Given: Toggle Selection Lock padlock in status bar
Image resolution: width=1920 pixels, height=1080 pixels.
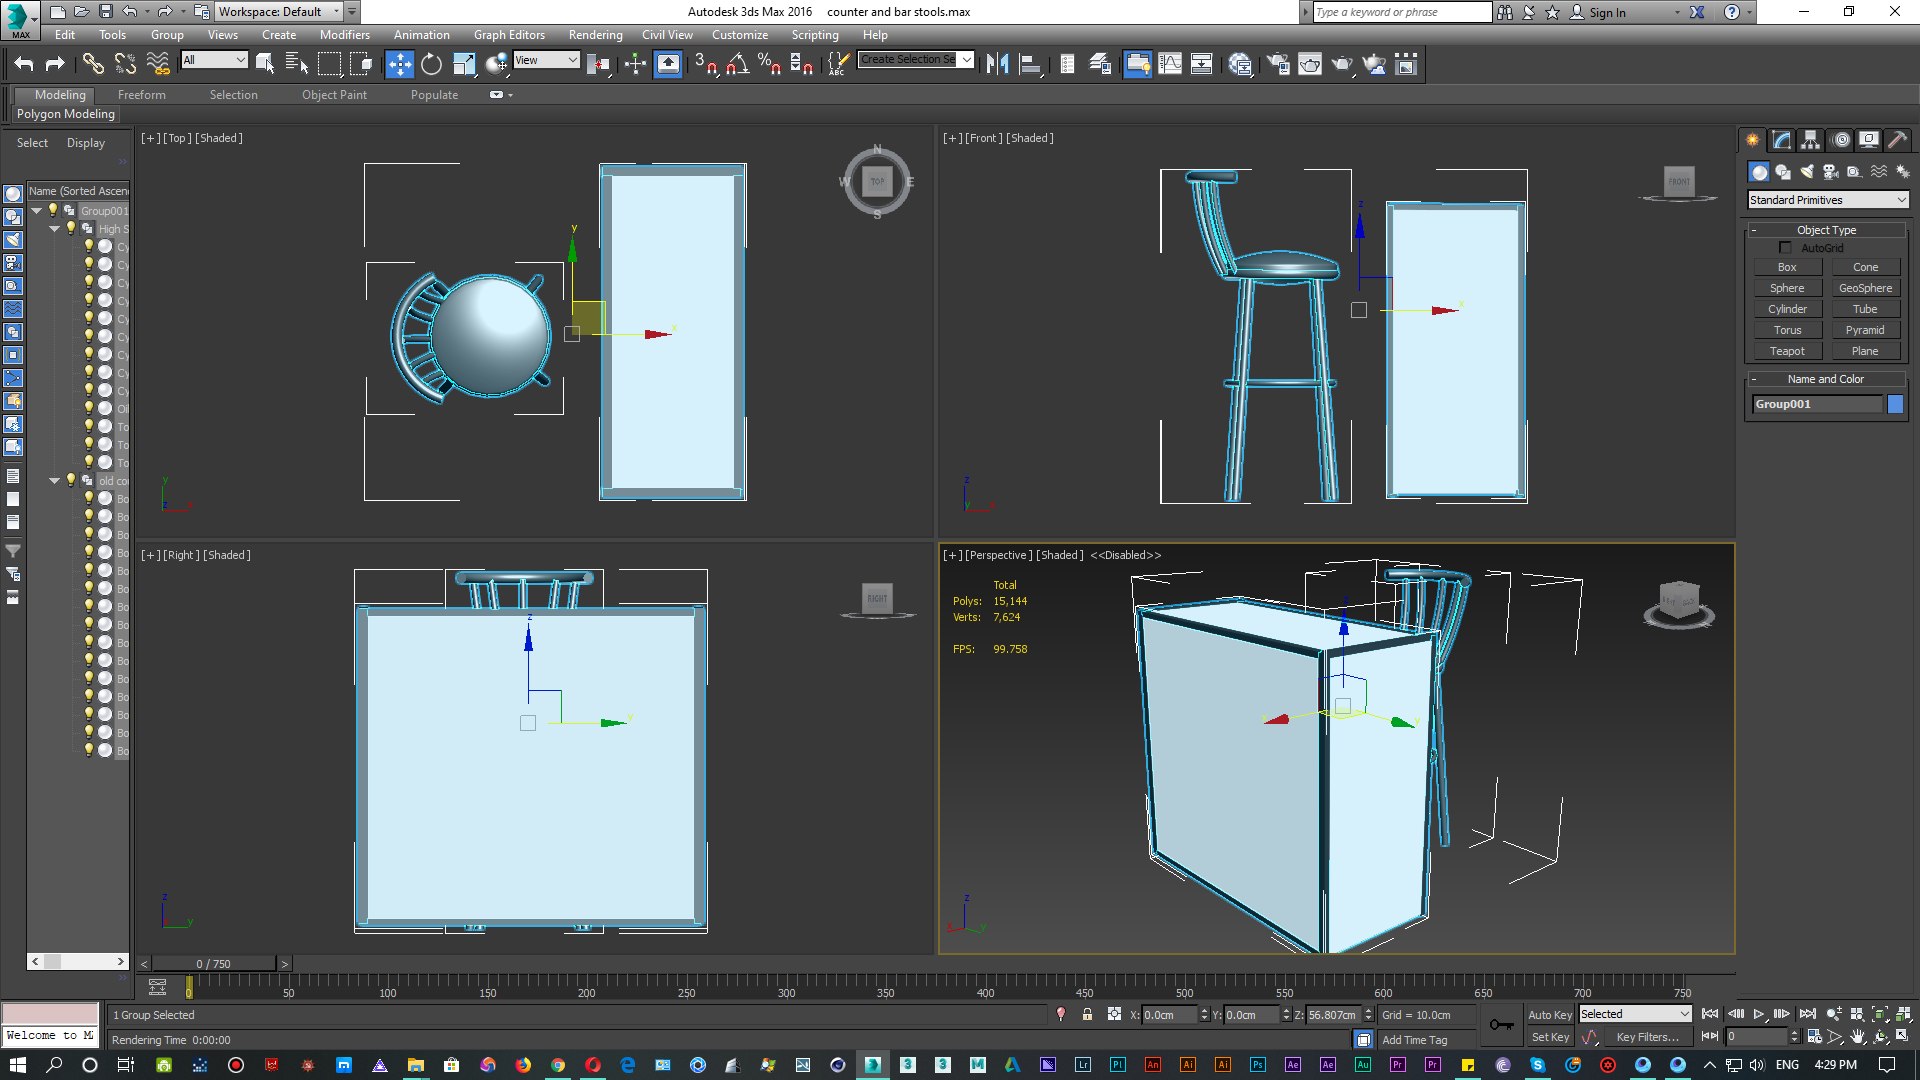Looking at the screenshot, I should coord(1087,1014).
